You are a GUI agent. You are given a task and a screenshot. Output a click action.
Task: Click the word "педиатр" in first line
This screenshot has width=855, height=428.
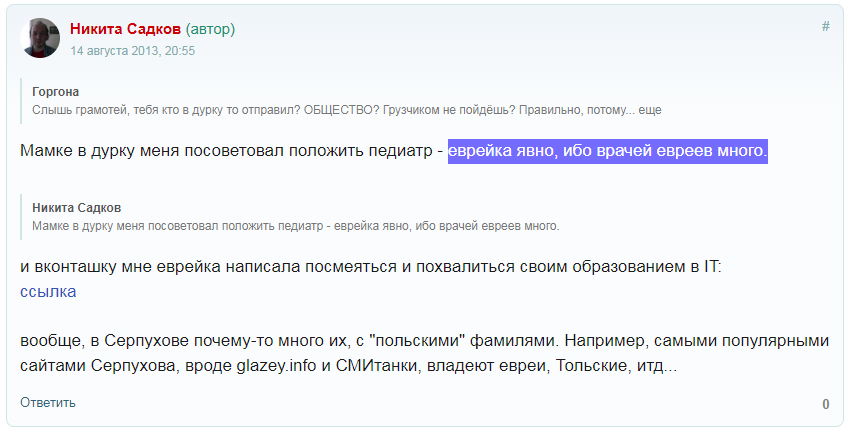tap(396, 151)
